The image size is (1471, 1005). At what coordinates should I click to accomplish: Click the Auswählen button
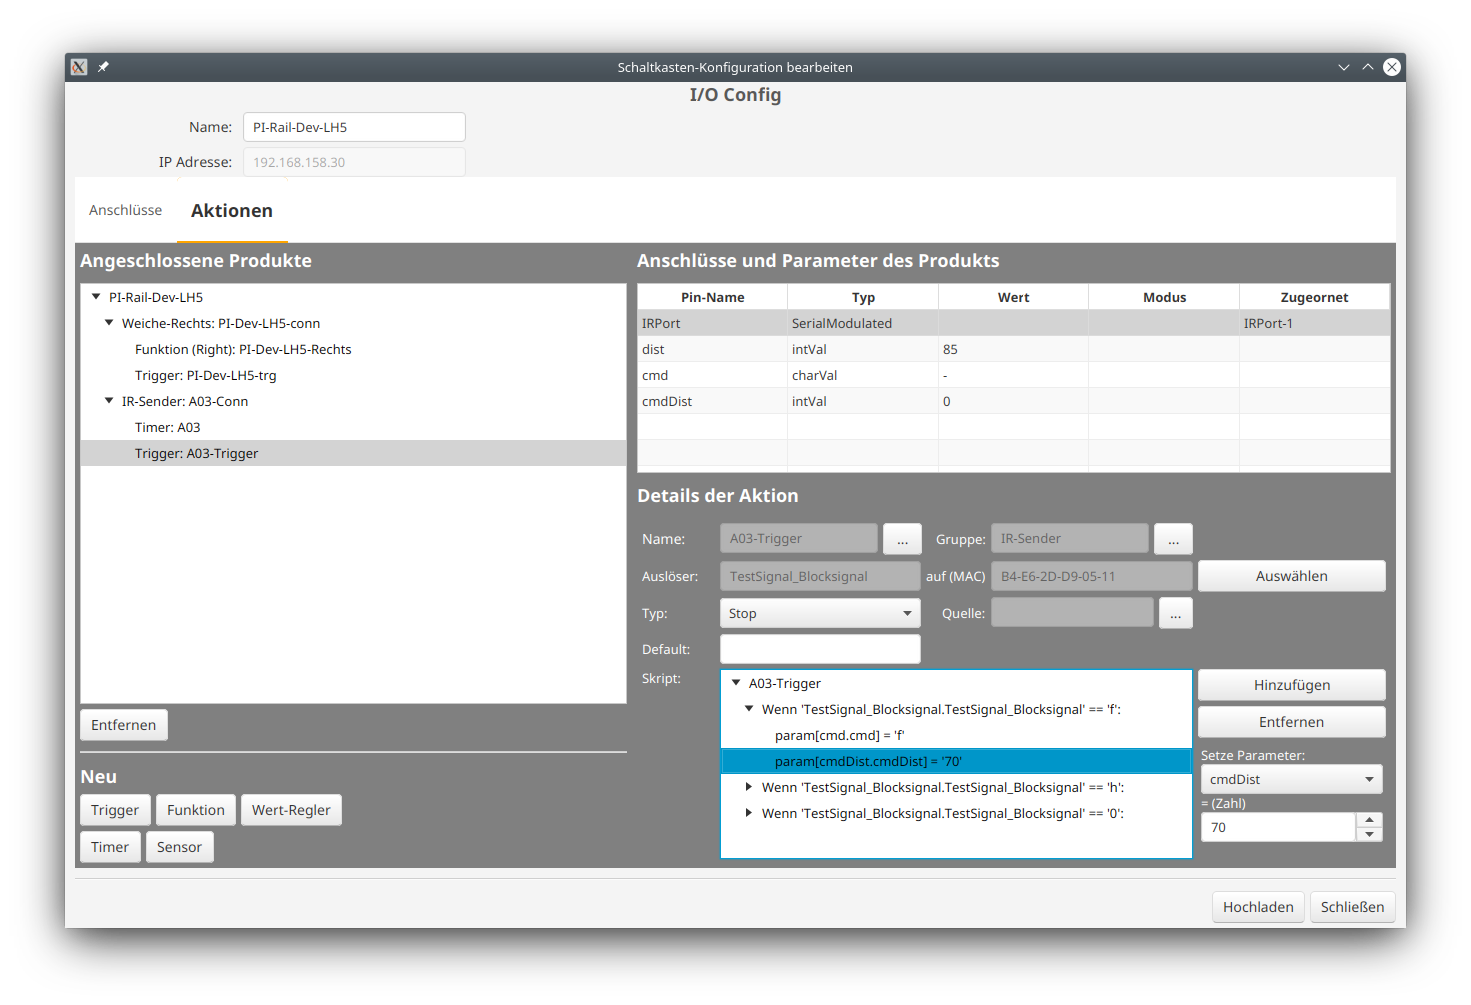pyautogui.click(x=1291, y=575)
